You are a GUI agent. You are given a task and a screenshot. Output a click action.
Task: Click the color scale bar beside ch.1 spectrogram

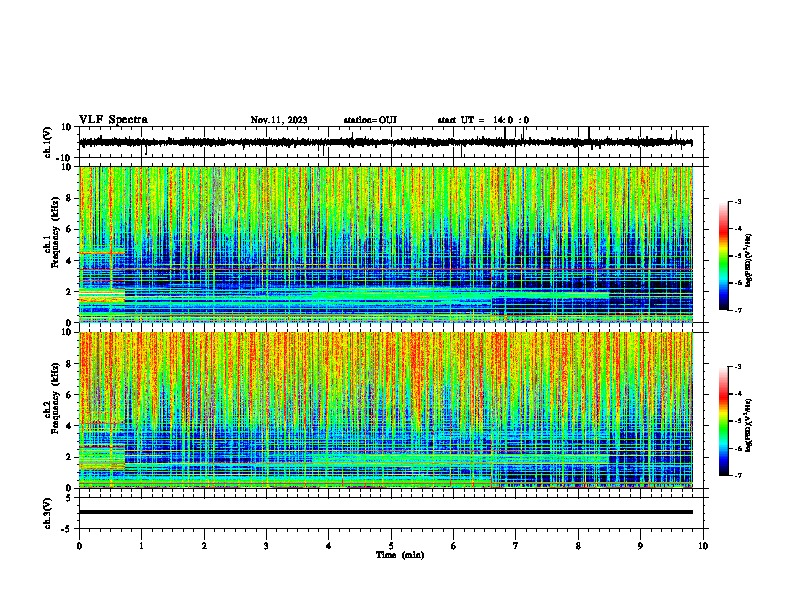(723, 256)
